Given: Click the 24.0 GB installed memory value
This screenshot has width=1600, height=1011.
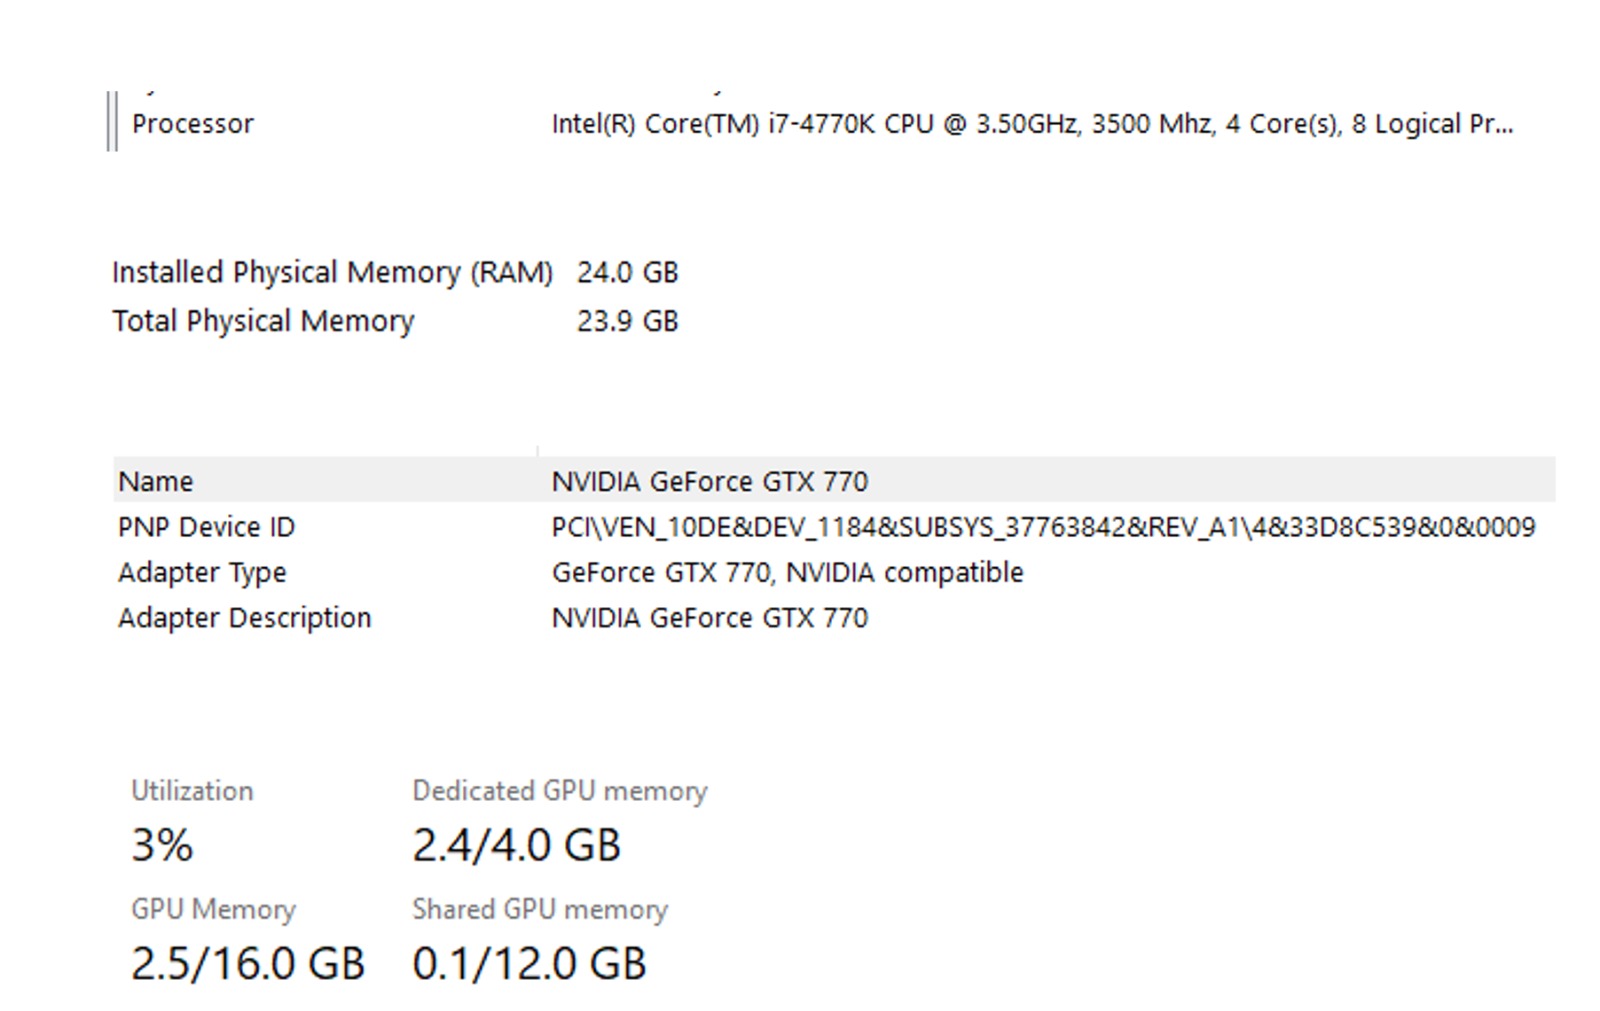Looking at the screenshot, I should pos(627,272).
